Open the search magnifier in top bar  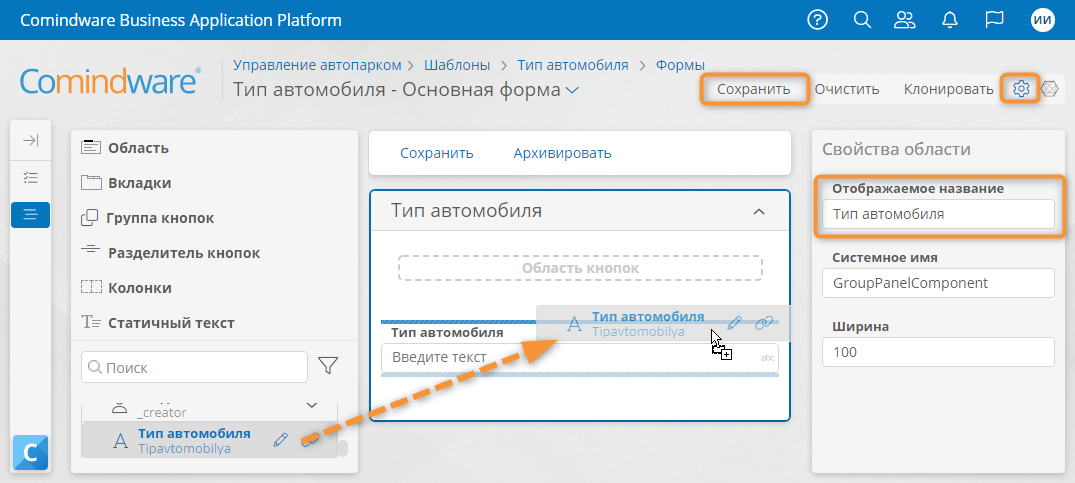(862, 20)
